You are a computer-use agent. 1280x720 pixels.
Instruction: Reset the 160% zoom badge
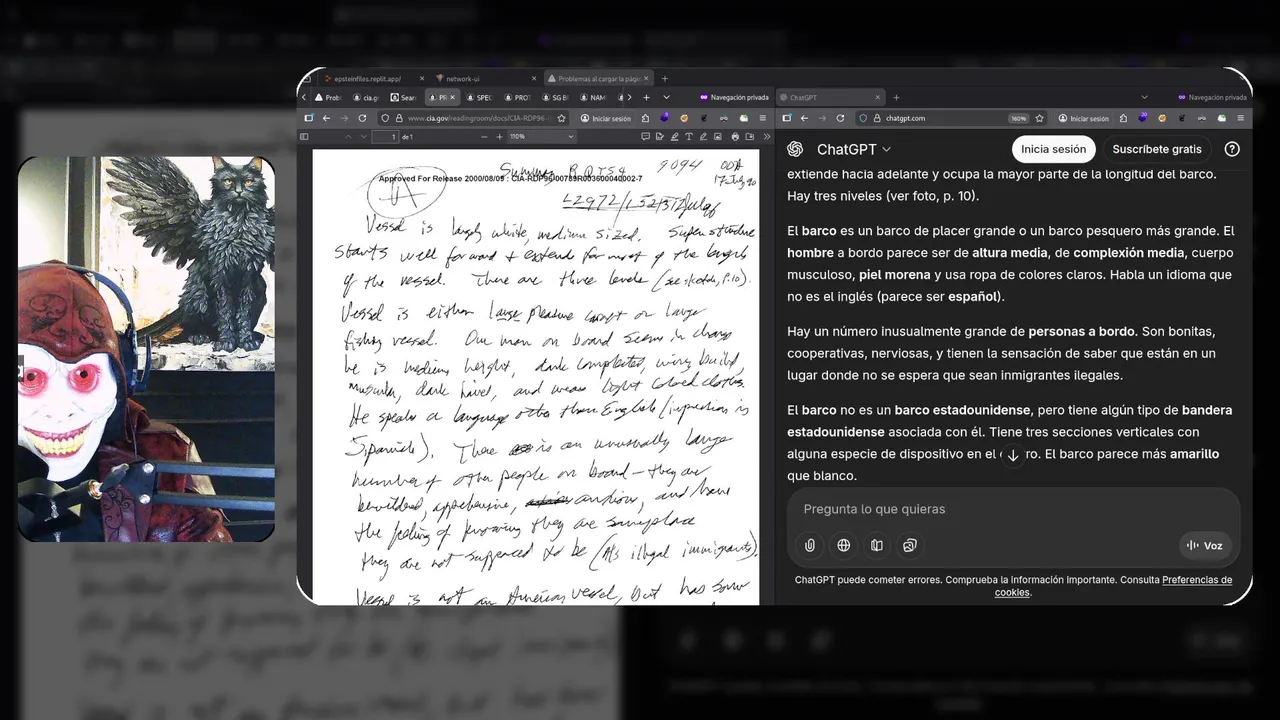1019,118
